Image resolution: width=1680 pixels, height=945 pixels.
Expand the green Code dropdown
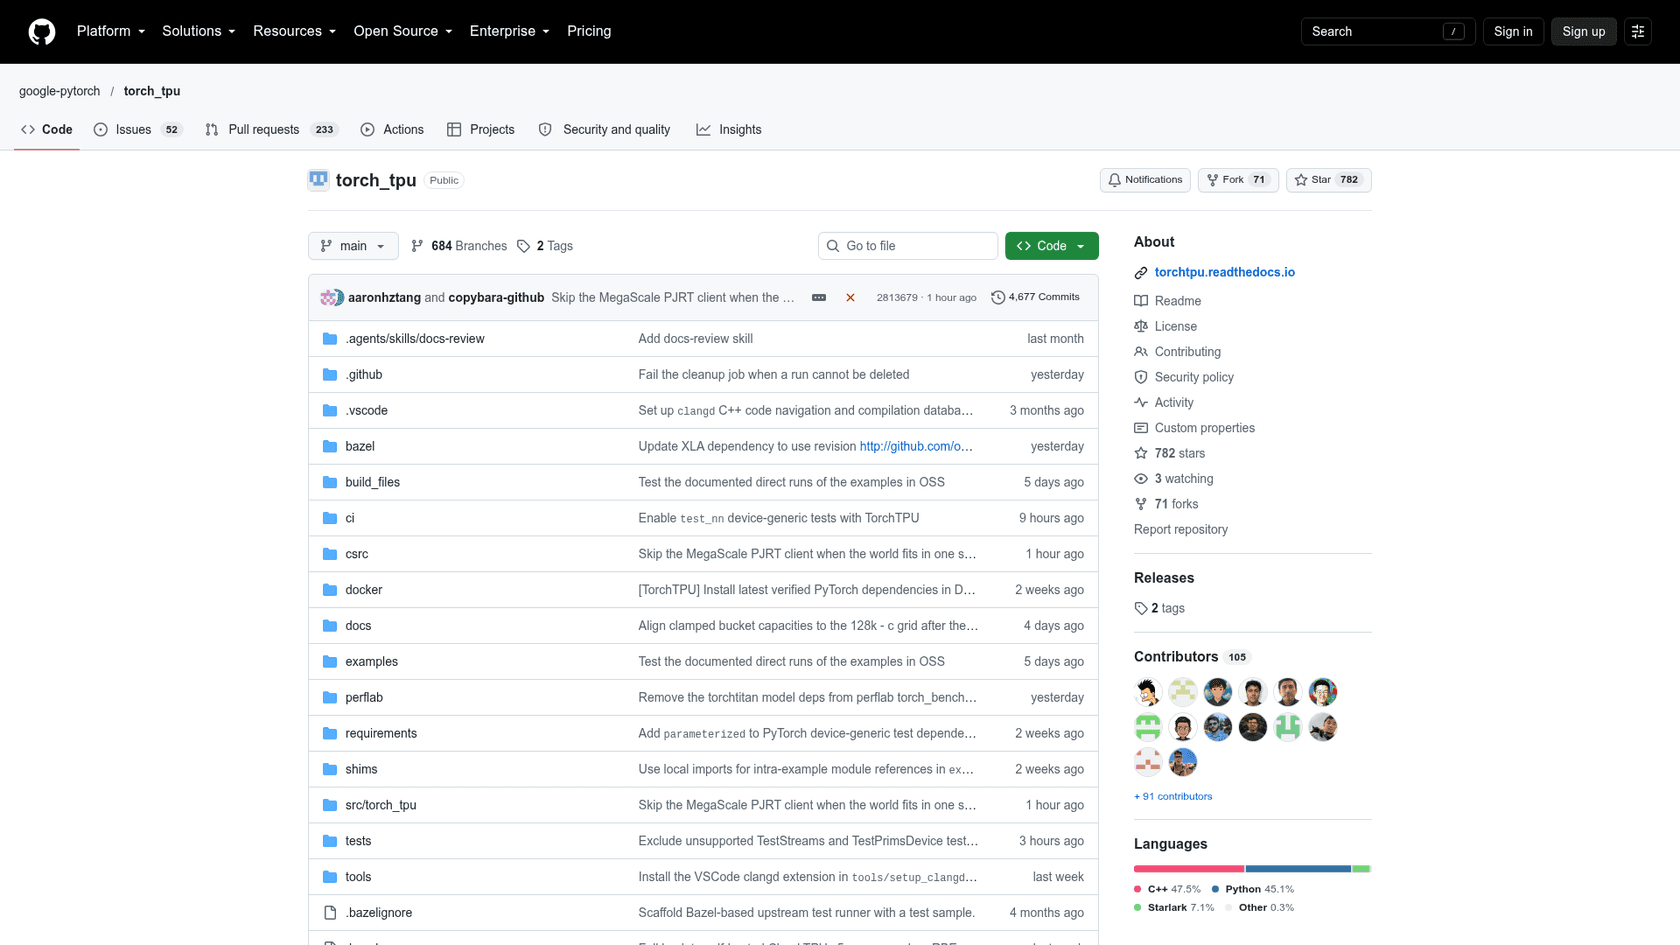1051,246
